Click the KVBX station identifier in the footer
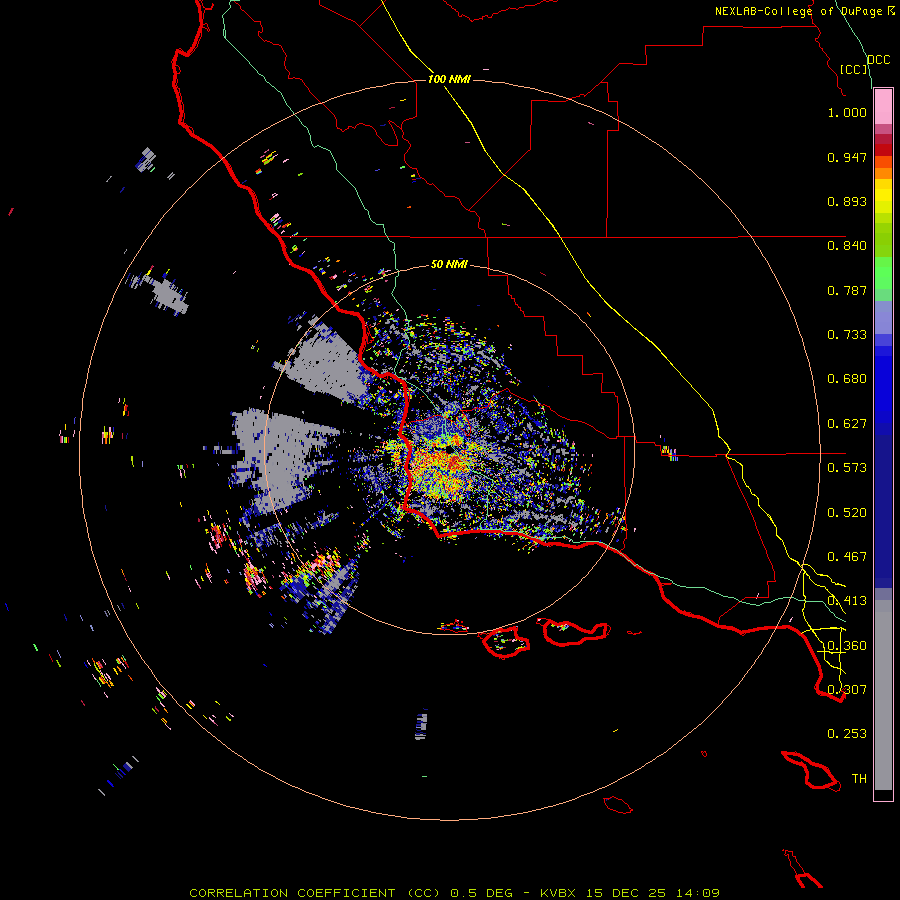The width and height of the screenshot is (900, 900). coord(557,893)
